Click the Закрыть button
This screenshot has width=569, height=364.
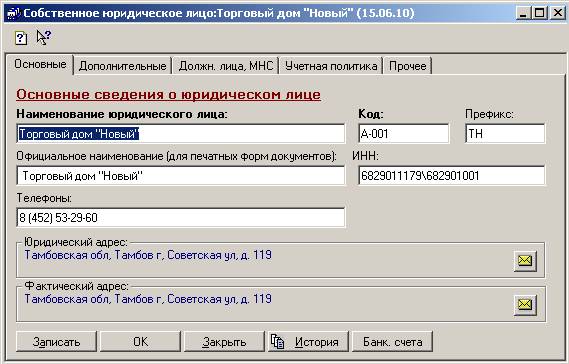[x=224, y=341]
